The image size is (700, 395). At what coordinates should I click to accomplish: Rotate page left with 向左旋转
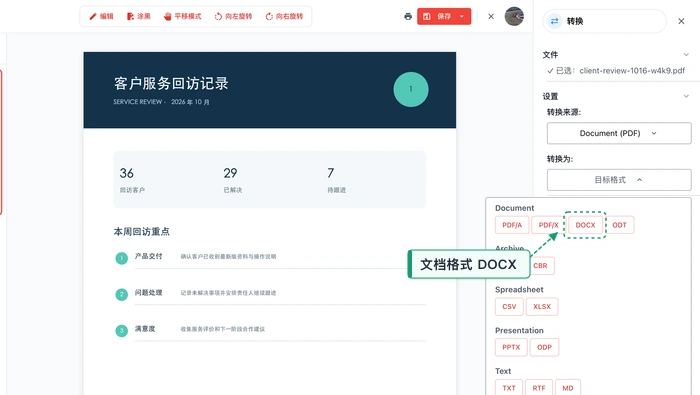[x=233, y=17]
